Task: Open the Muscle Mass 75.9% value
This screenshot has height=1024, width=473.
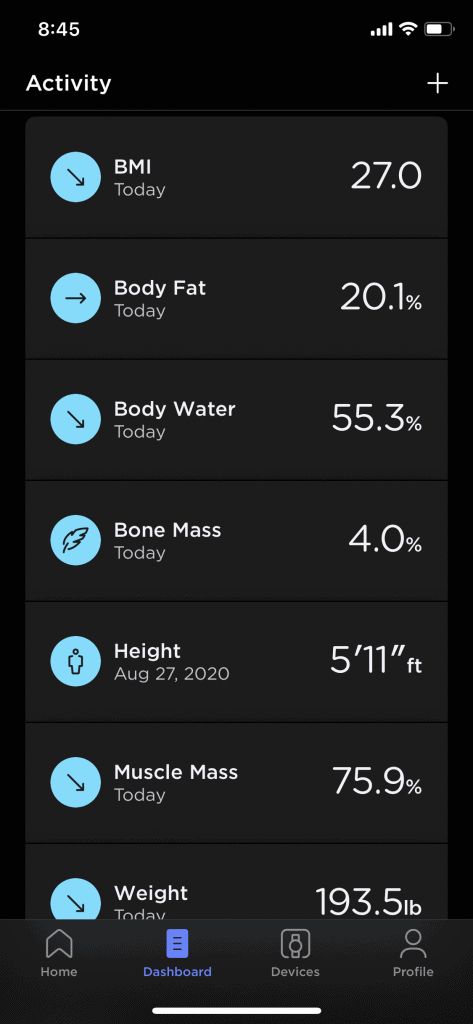Action: click(377, 782)
